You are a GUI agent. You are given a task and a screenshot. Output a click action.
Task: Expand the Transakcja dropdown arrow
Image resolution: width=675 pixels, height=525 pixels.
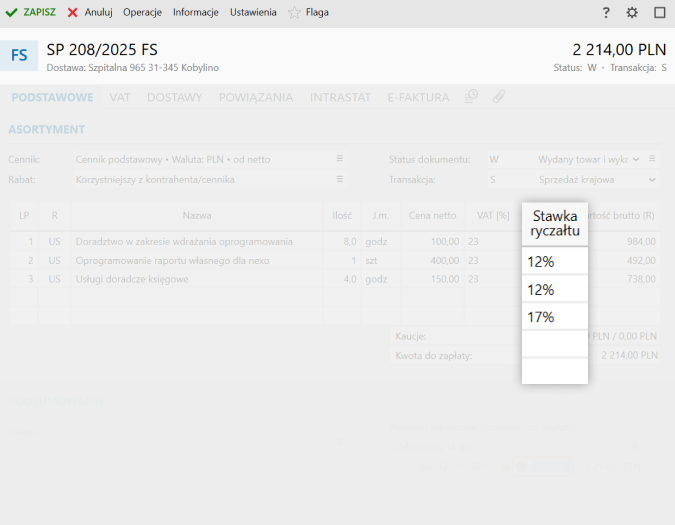pyautogui.click(x=652, y=180)
